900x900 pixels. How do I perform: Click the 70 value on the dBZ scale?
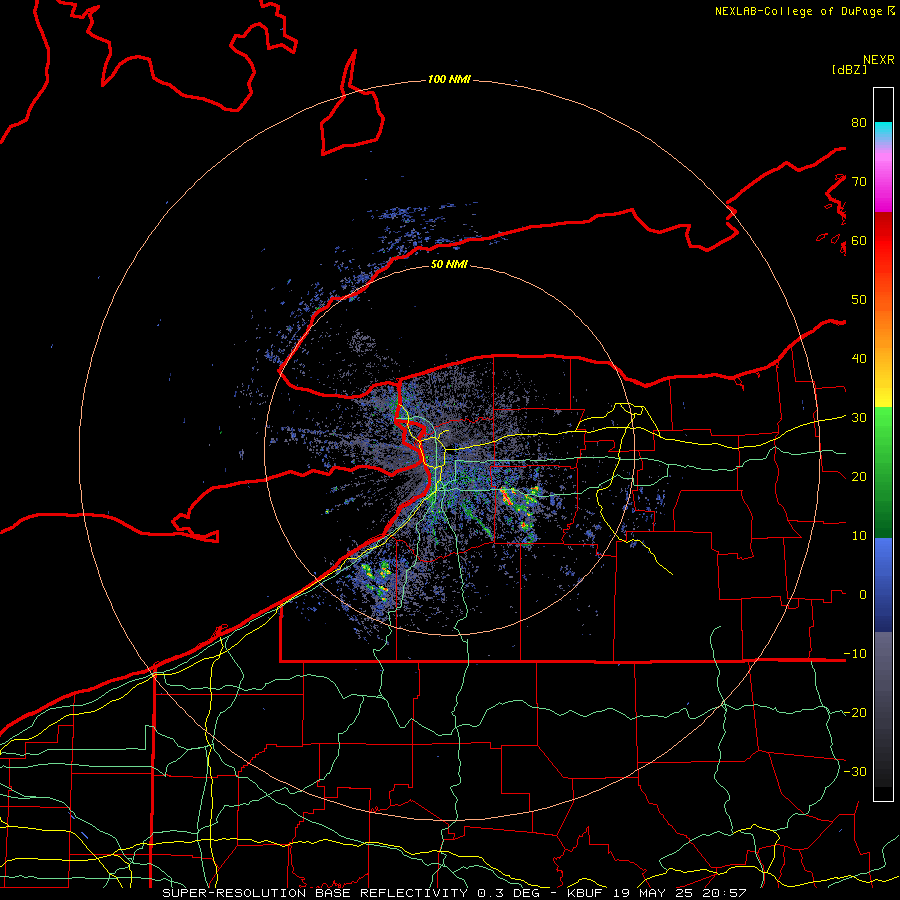tap(859, 181)
